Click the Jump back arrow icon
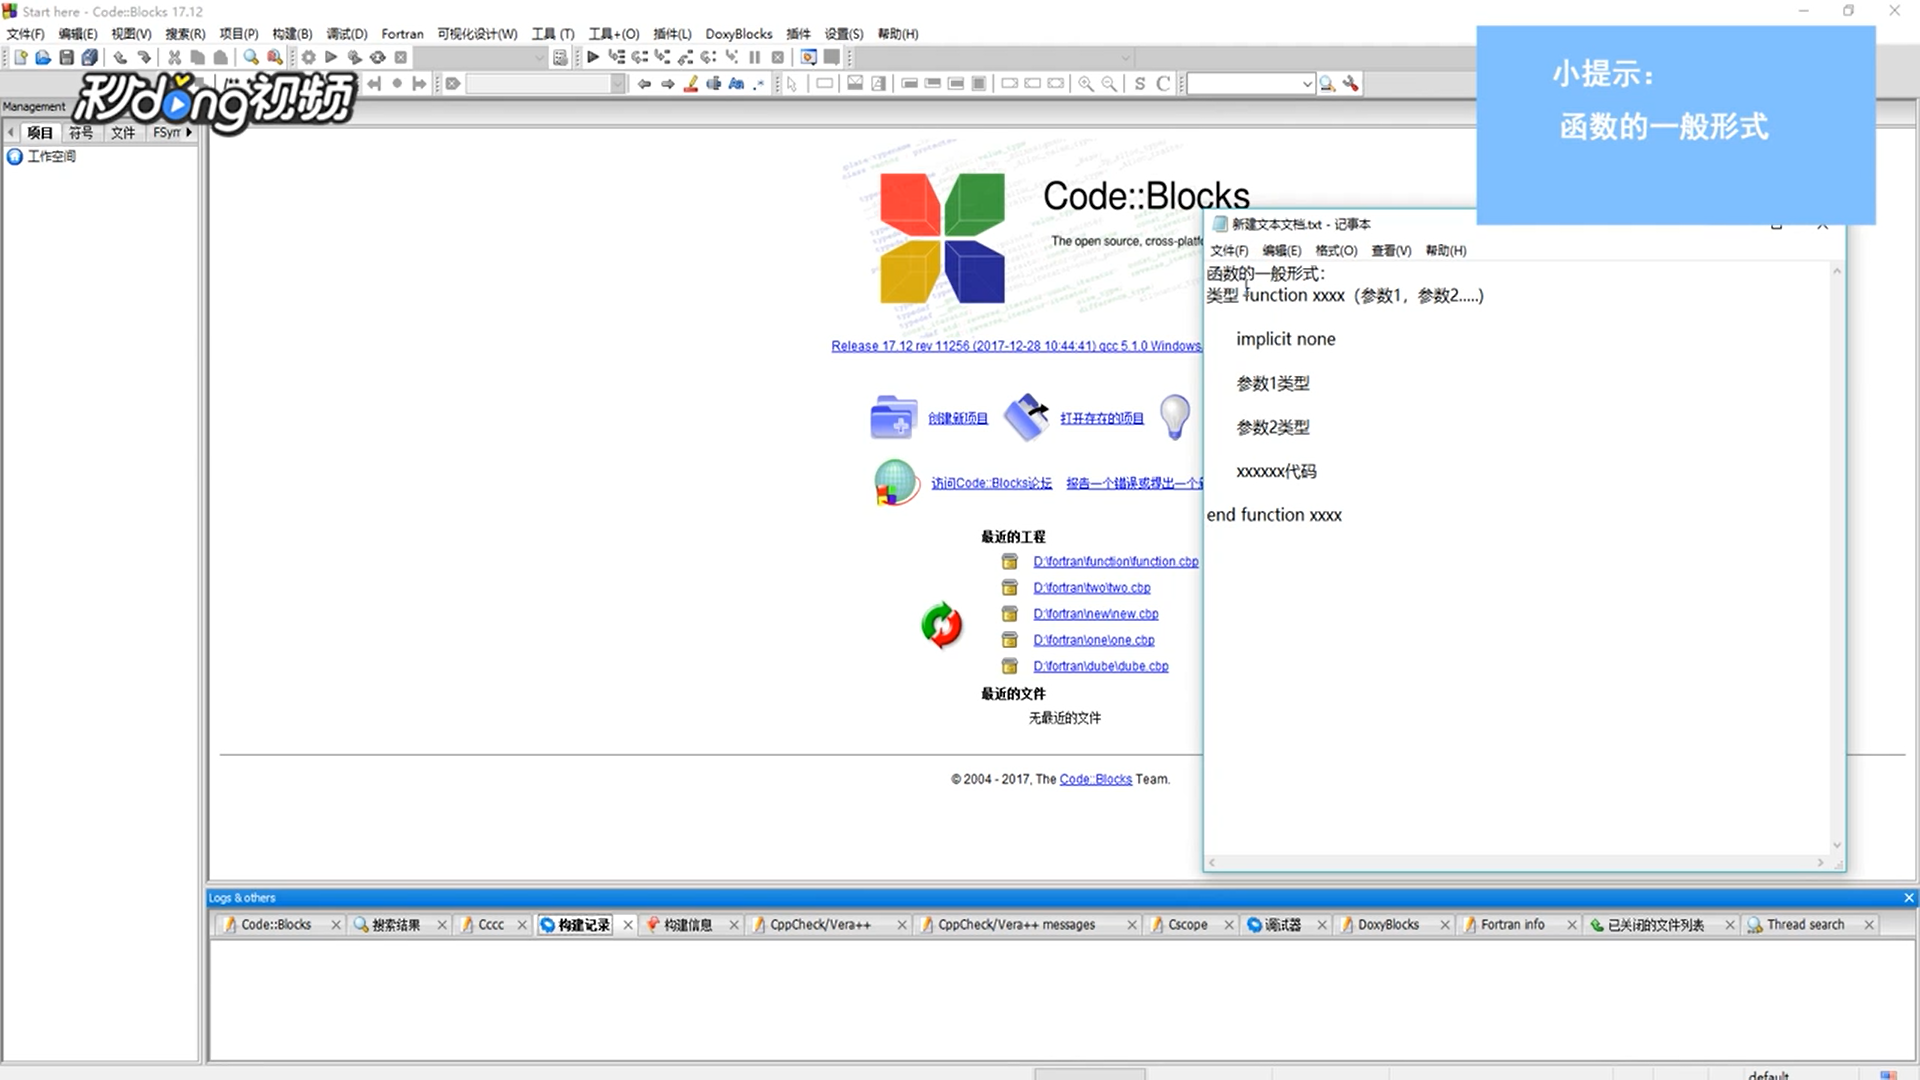Image resolution: width=1920 pixels, height=1080 pixels. 645,84
